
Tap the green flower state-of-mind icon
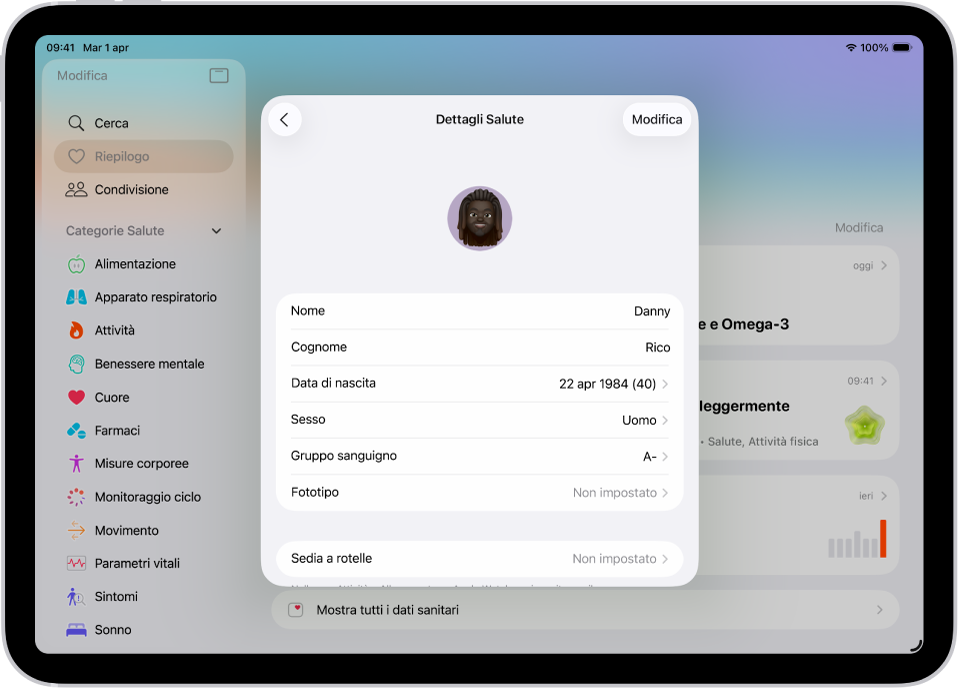[x=864, y=426]
